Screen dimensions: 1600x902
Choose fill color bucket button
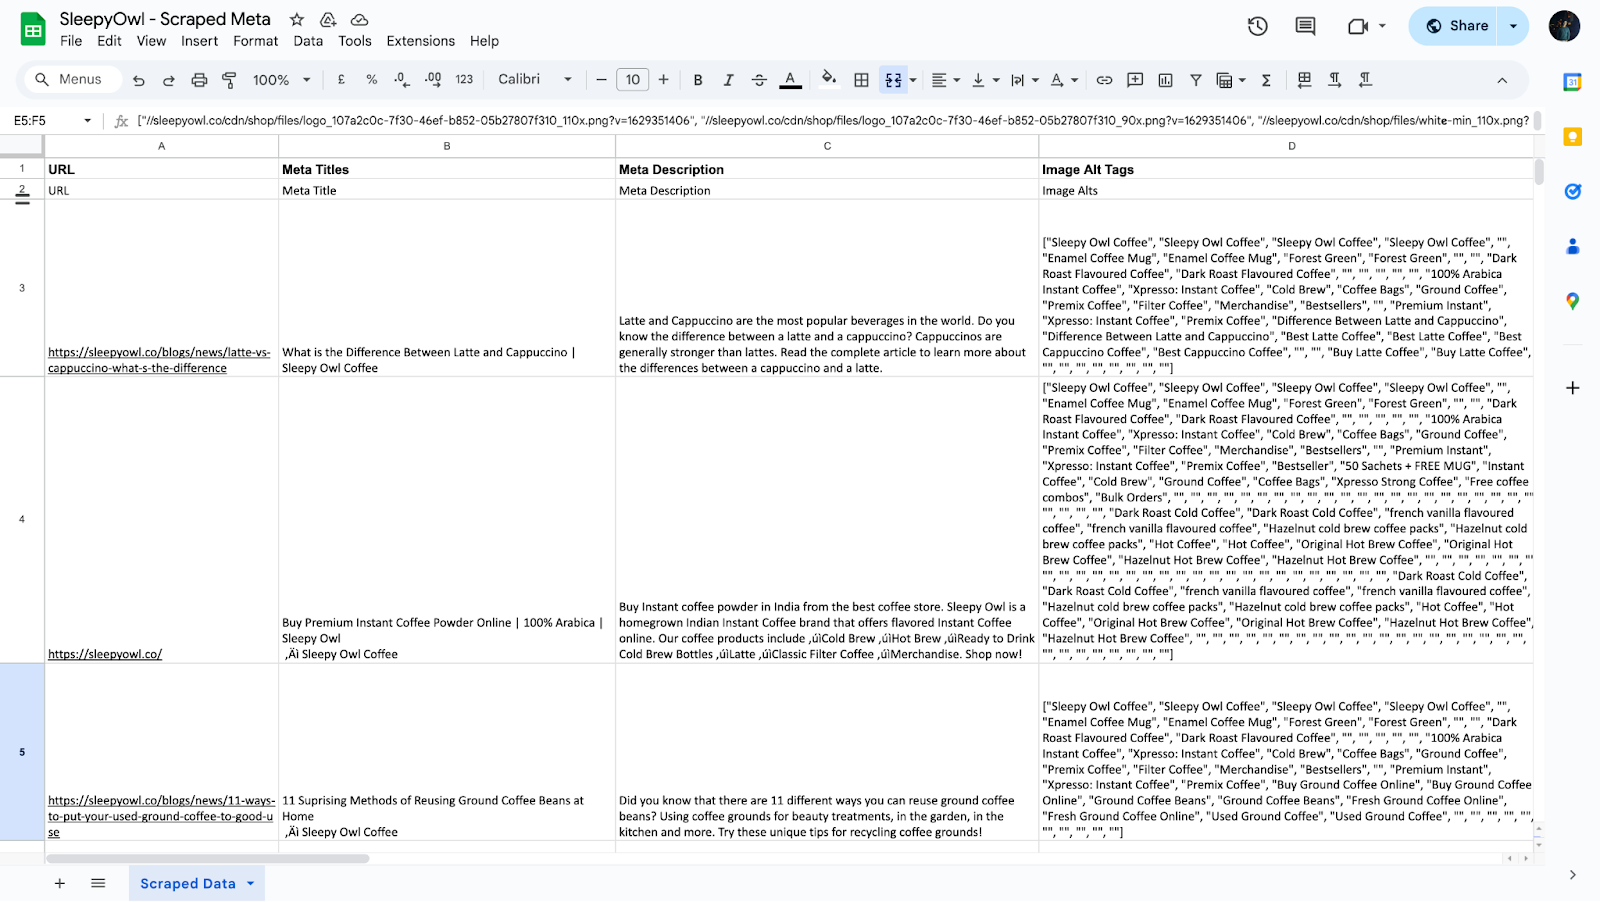pos(828,79)
